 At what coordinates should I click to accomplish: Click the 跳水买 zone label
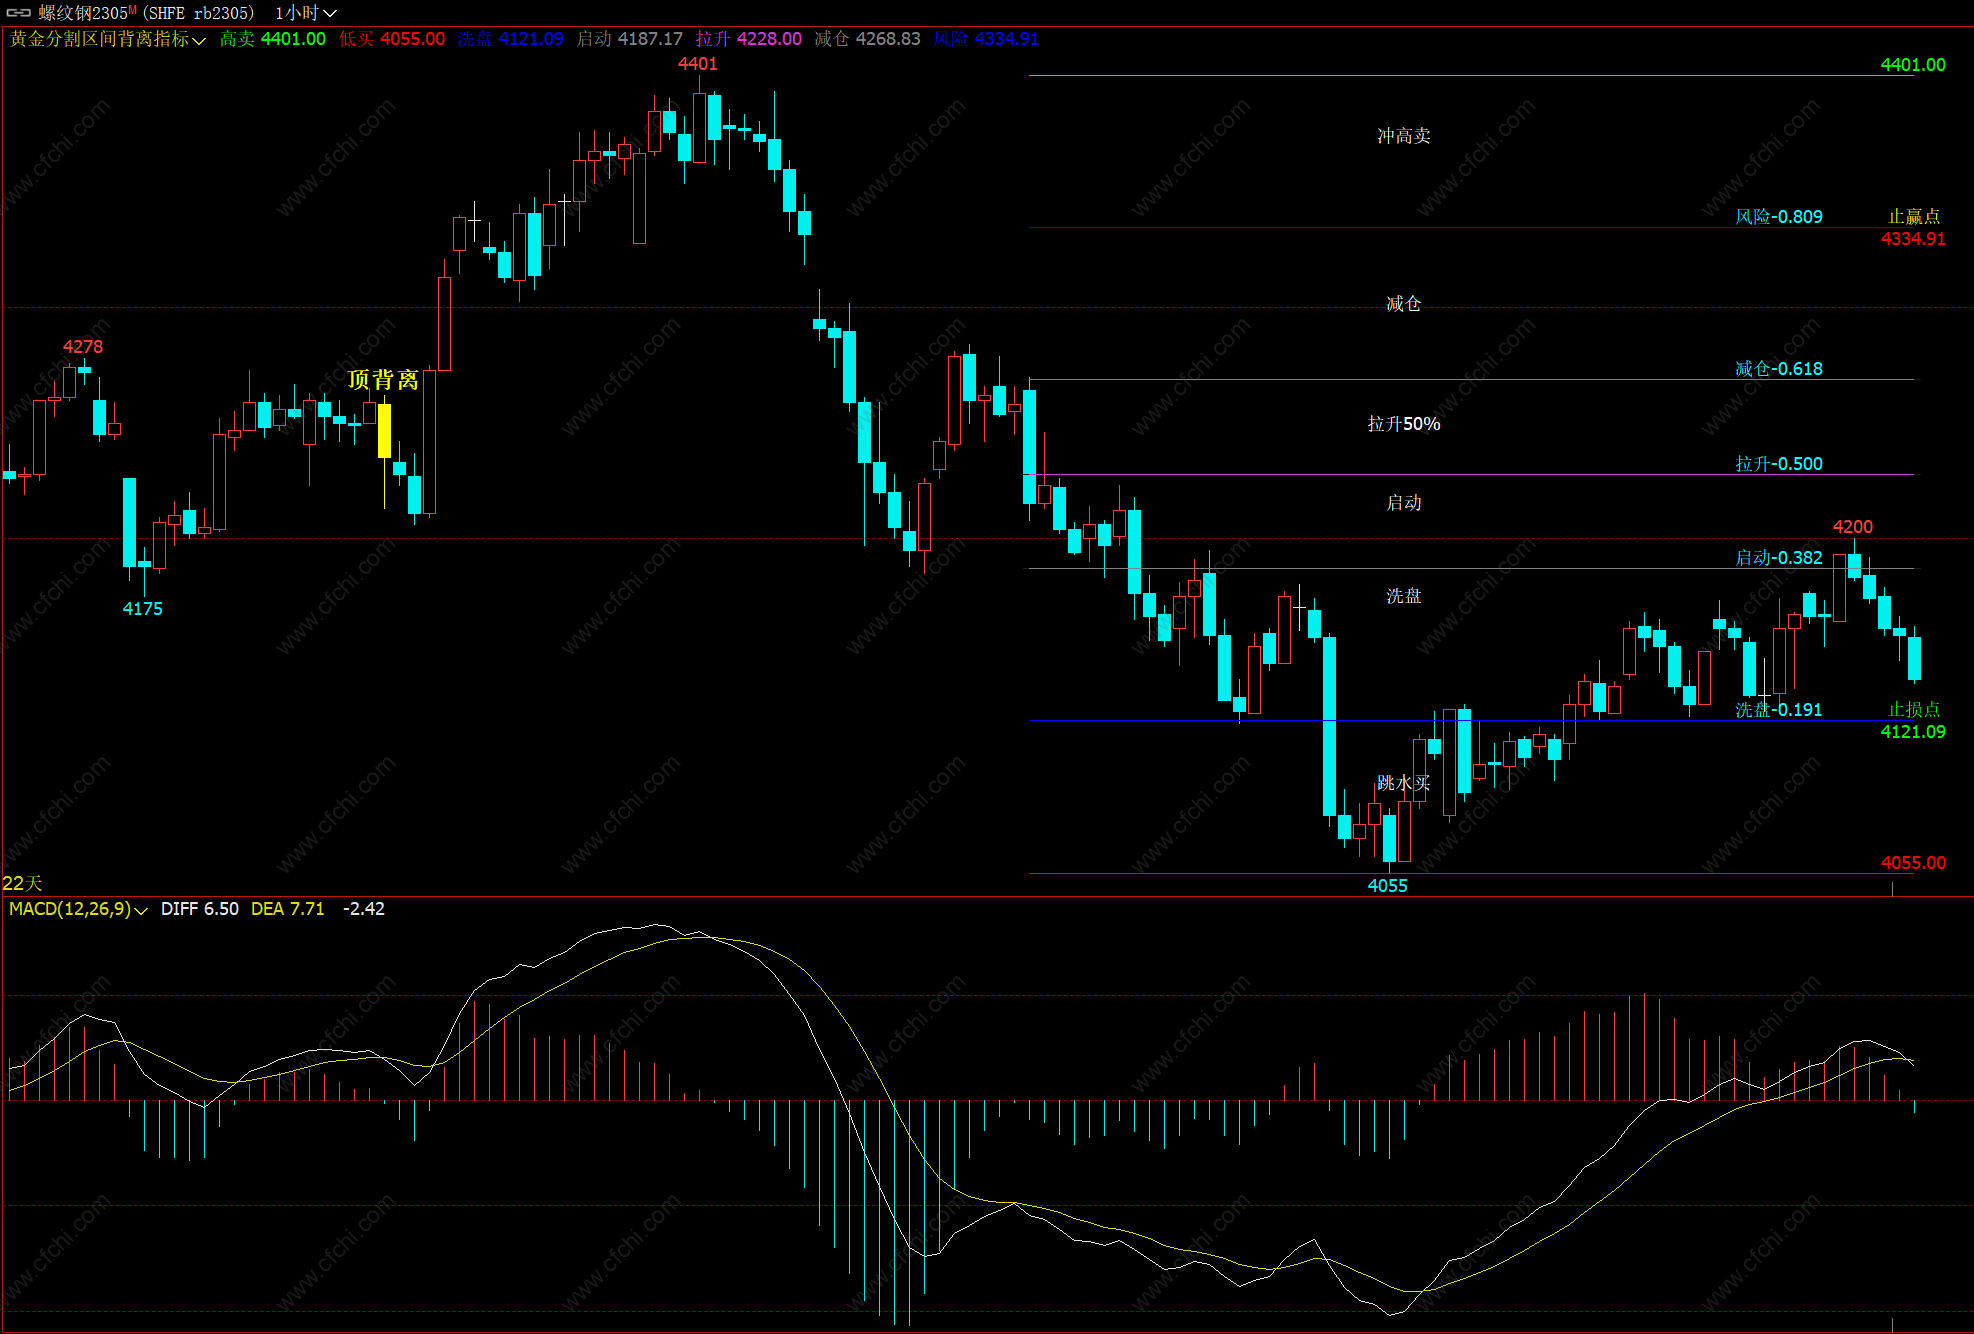pyautogui.click(x=1403, y=783)
